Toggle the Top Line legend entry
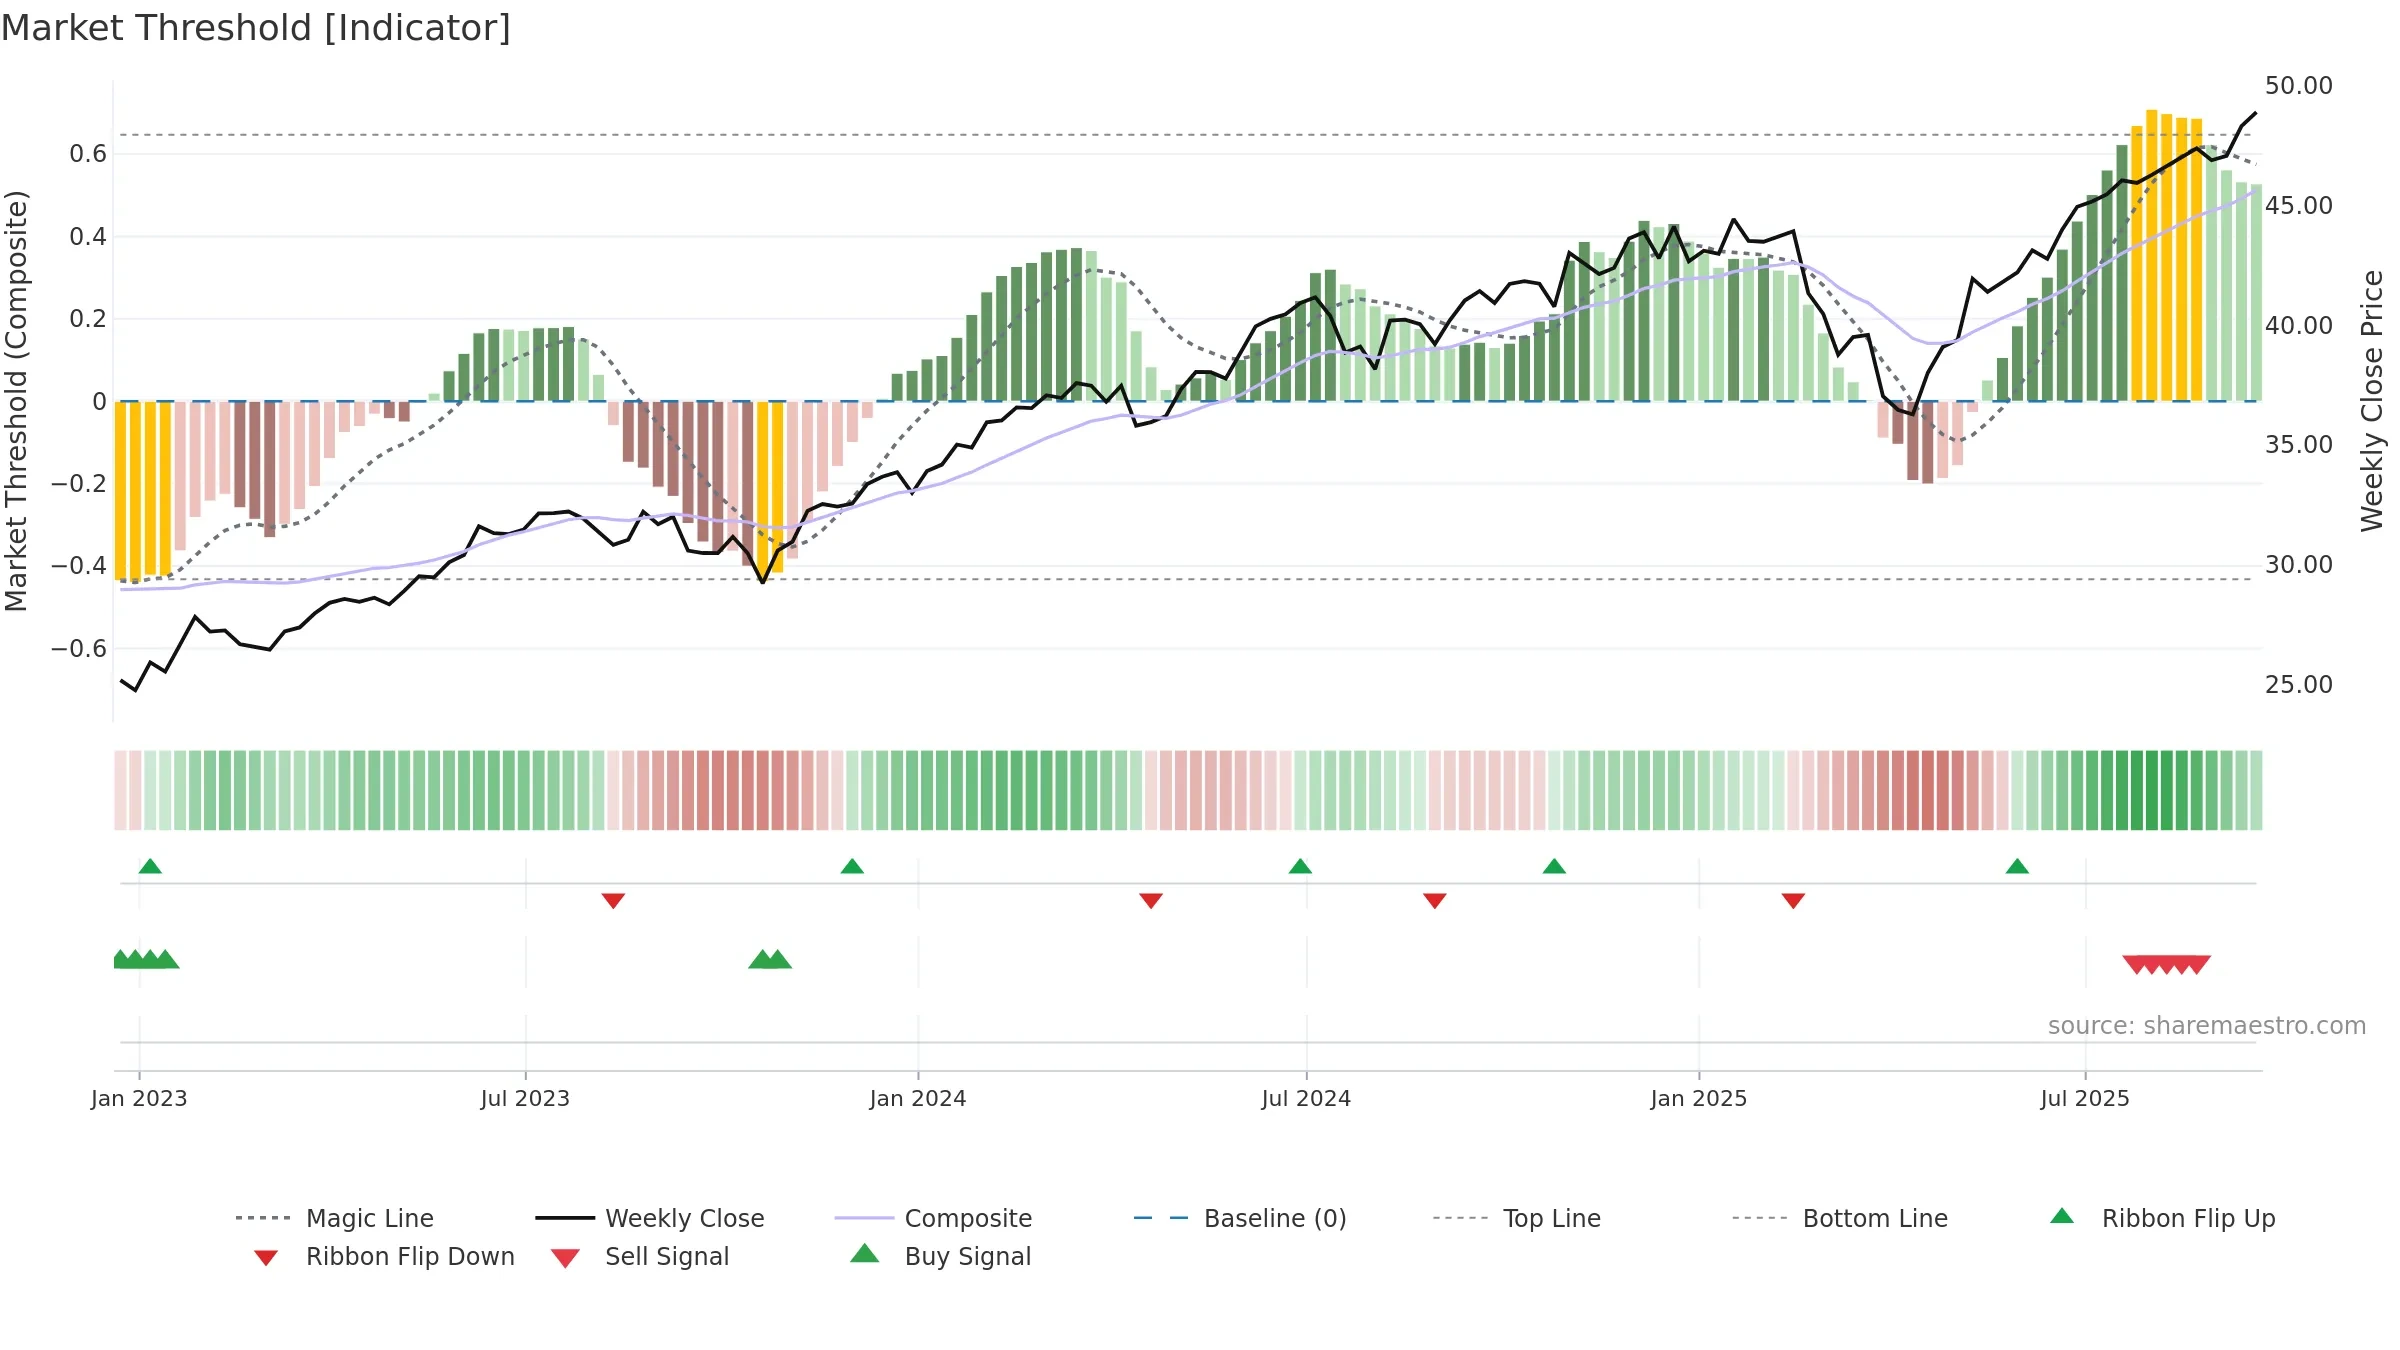 (1517, 1218)
